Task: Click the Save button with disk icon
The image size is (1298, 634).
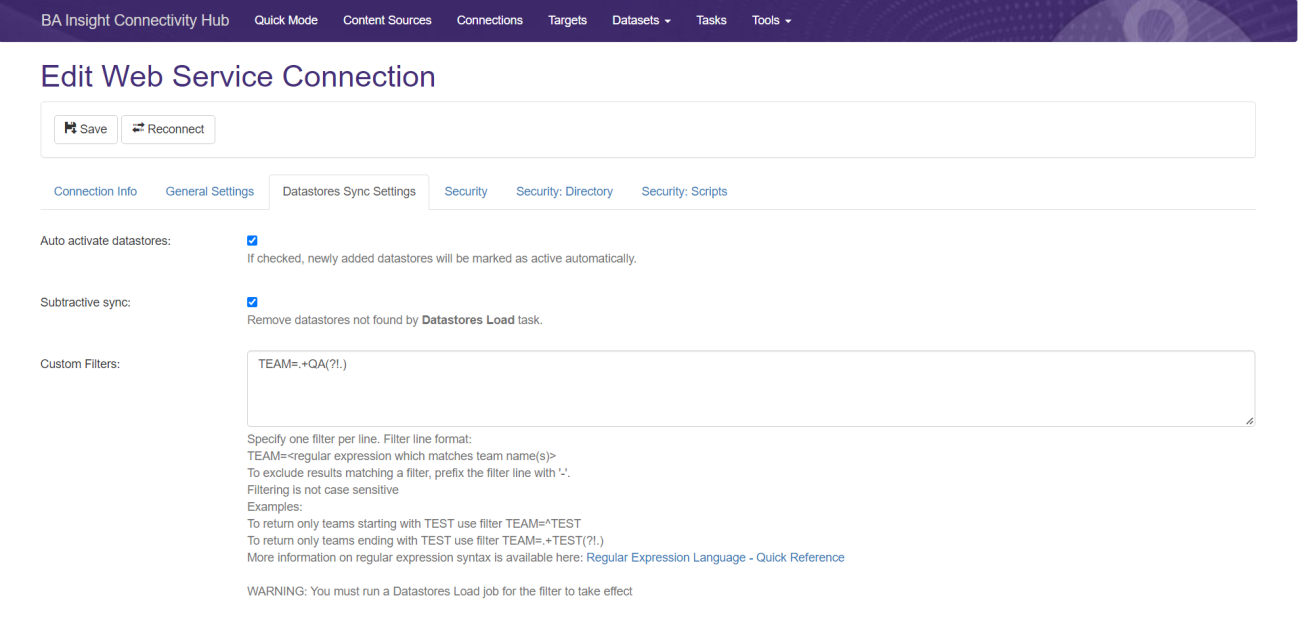Action: point(86,129)
